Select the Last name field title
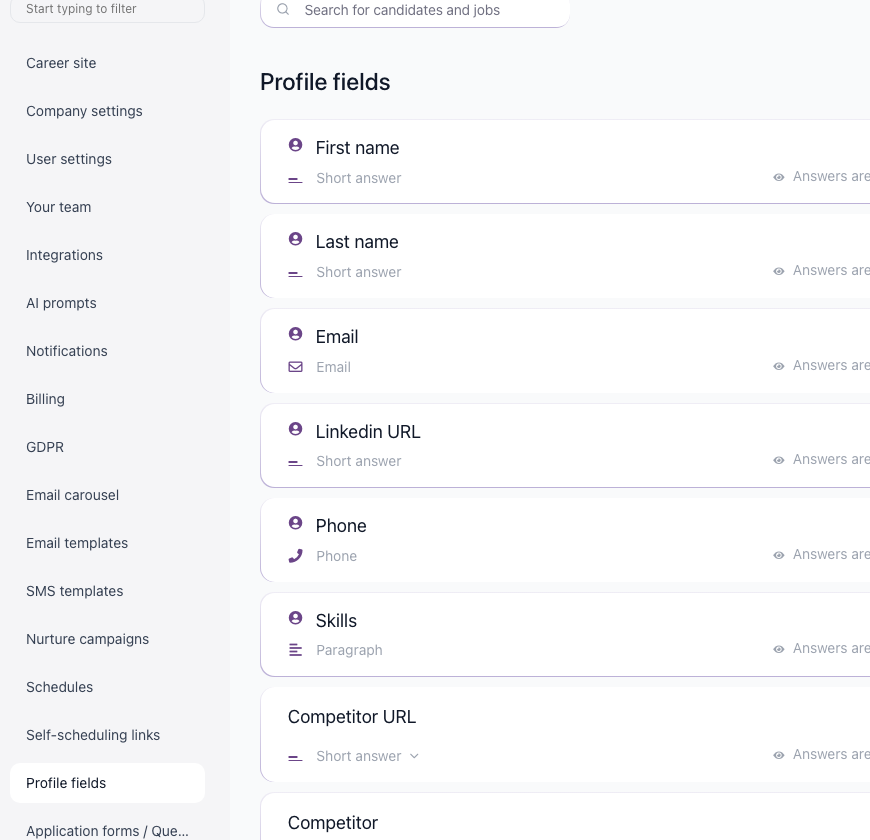 point(357,242)
